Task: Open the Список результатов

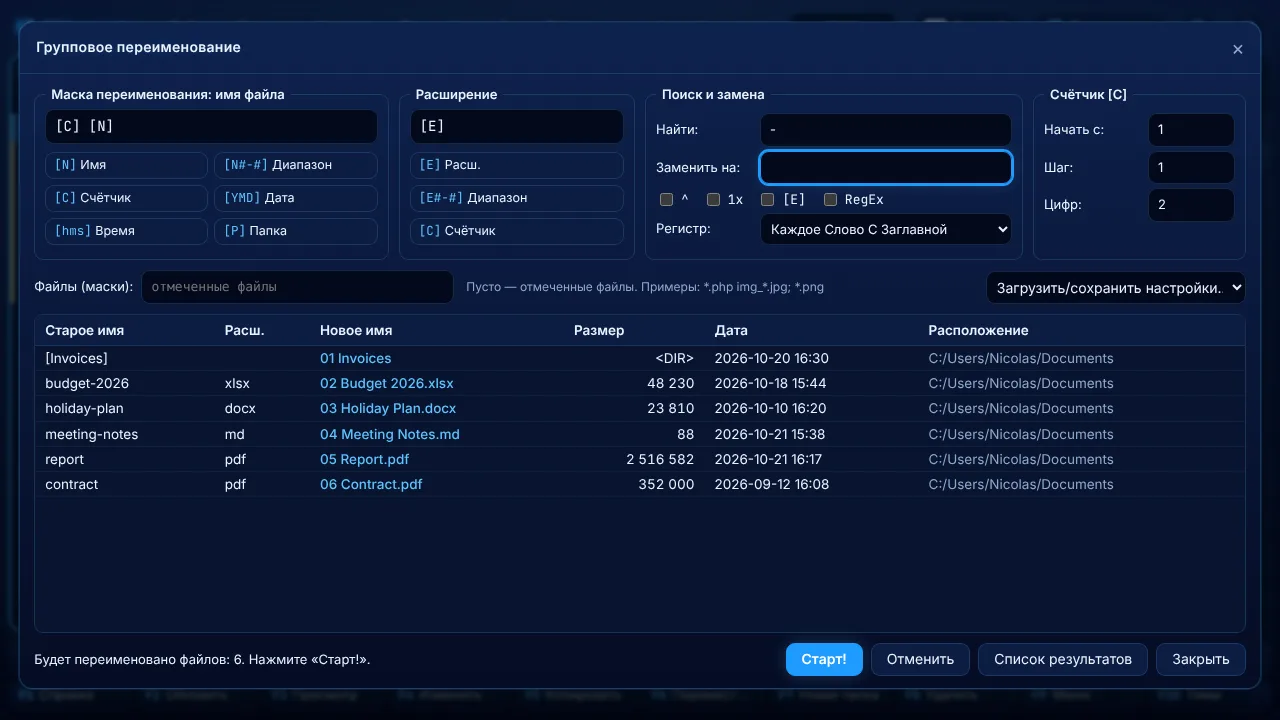Action: coord(1063,660)
